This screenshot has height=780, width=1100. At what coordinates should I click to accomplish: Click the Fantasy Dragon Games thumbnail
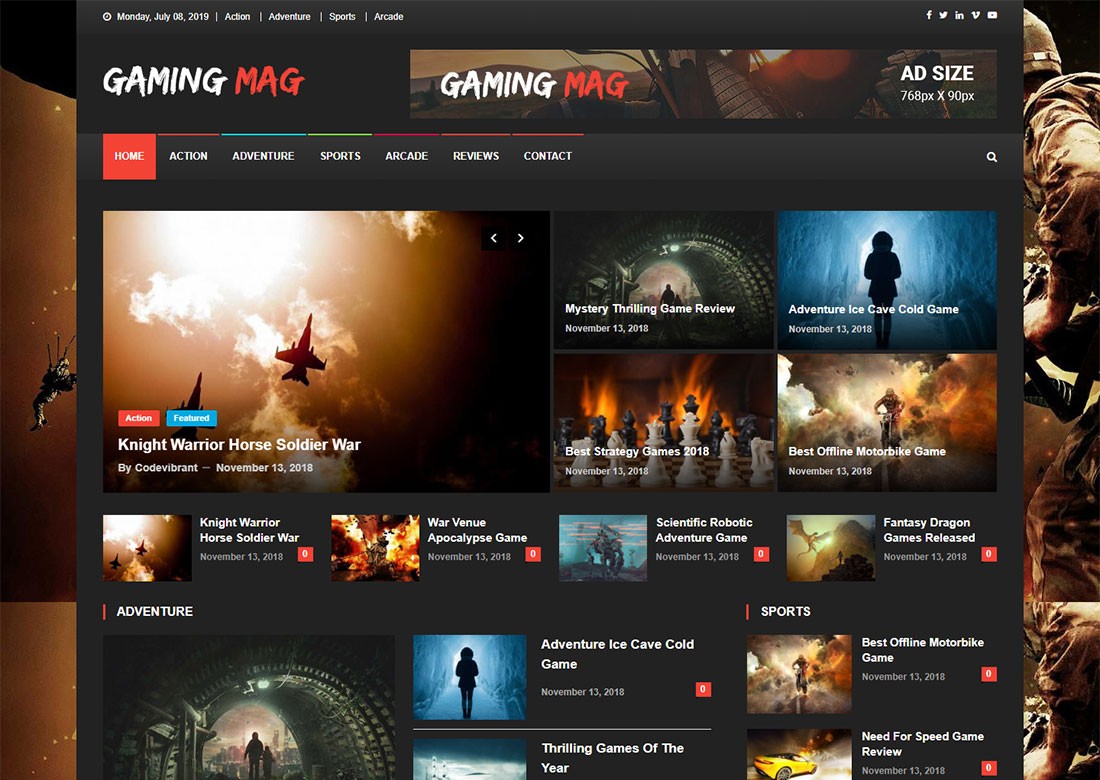pos(831,548)
